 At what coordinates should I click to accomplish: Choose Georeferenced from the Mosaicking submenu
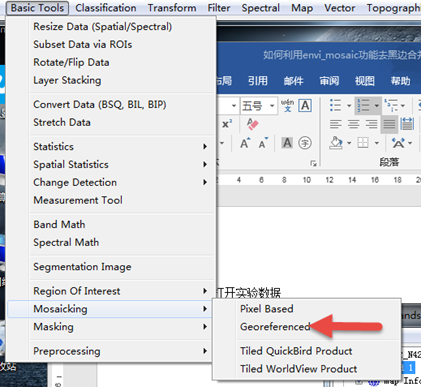click(275, 327)
